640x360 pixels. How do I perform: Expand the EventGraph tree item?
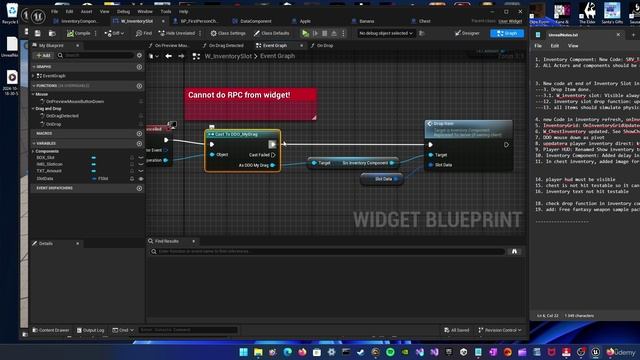[x=33, y=76]
